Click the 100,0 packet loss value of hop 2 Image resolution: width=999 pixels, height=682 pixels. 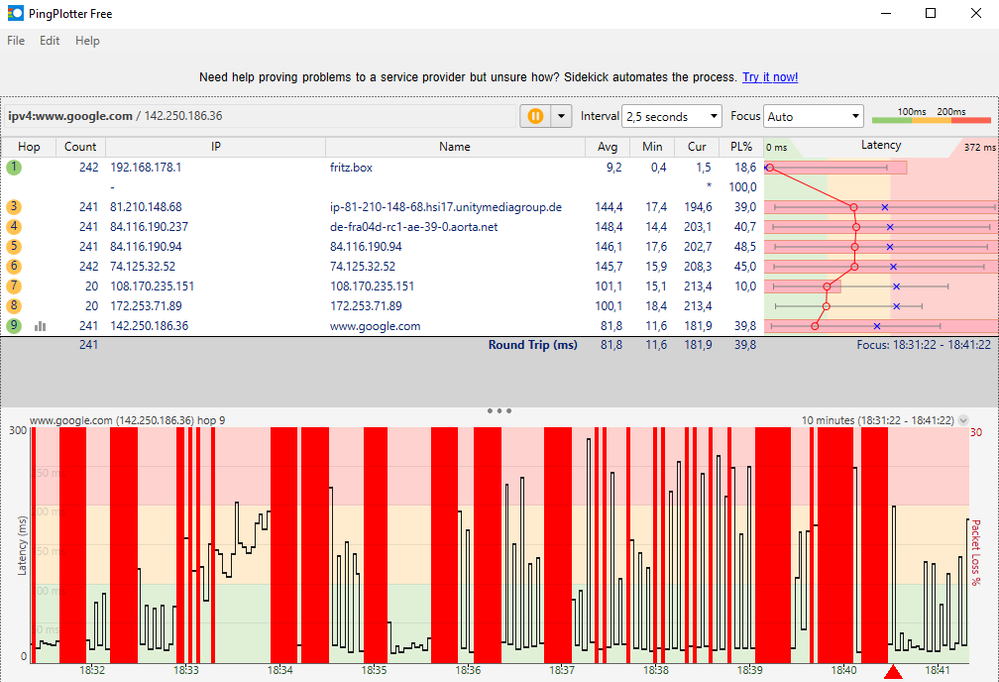743,187
